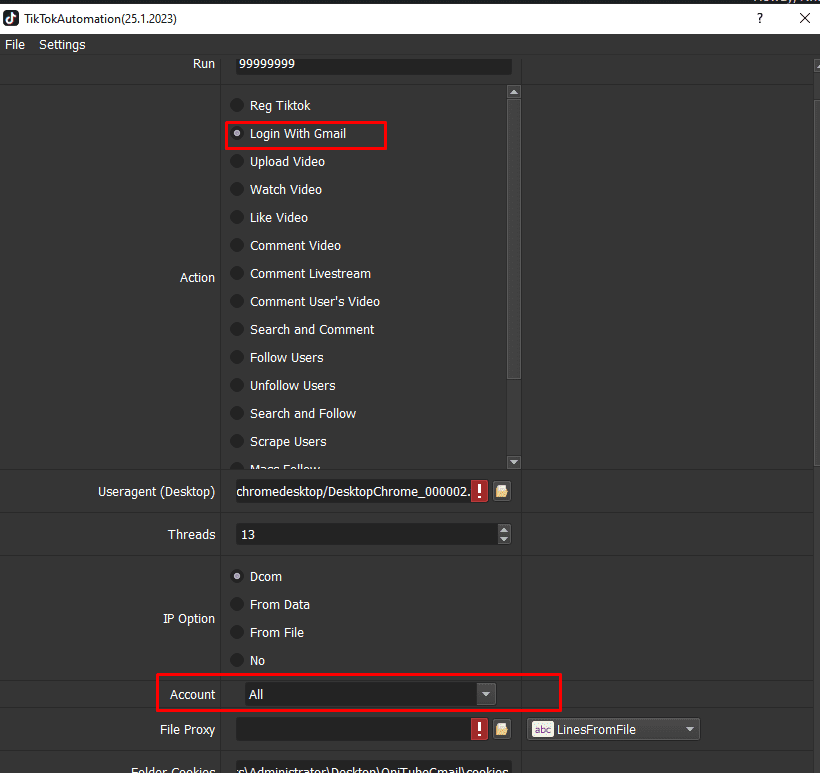
Task: Set IP Option to No
Action: point(248,661)
